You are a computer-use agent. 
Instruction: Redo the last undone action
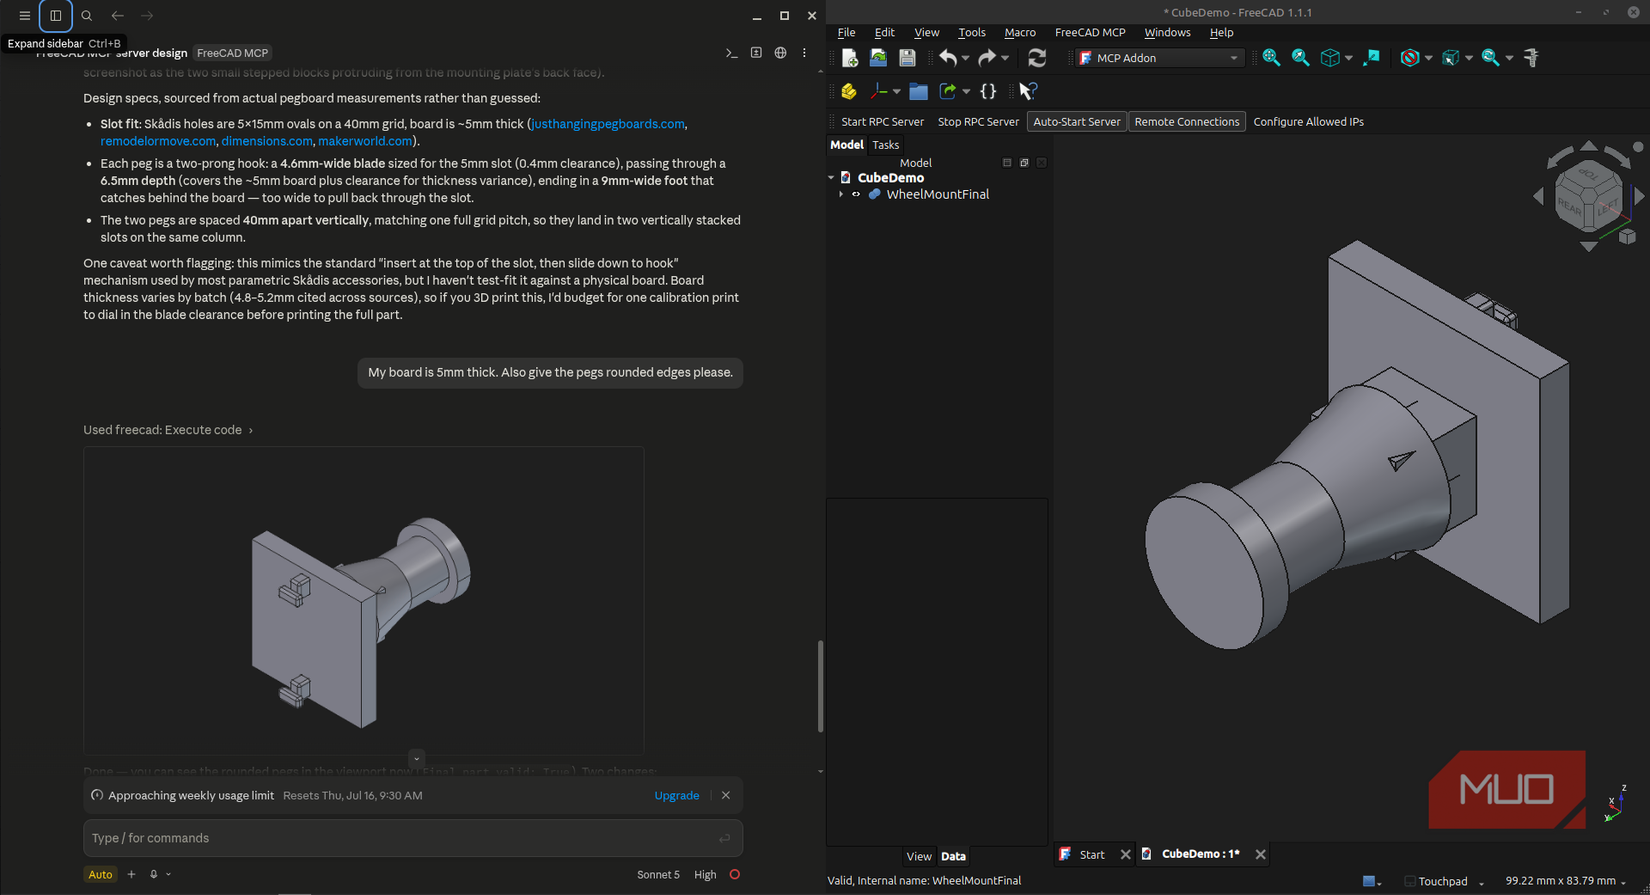pos(986,58)
